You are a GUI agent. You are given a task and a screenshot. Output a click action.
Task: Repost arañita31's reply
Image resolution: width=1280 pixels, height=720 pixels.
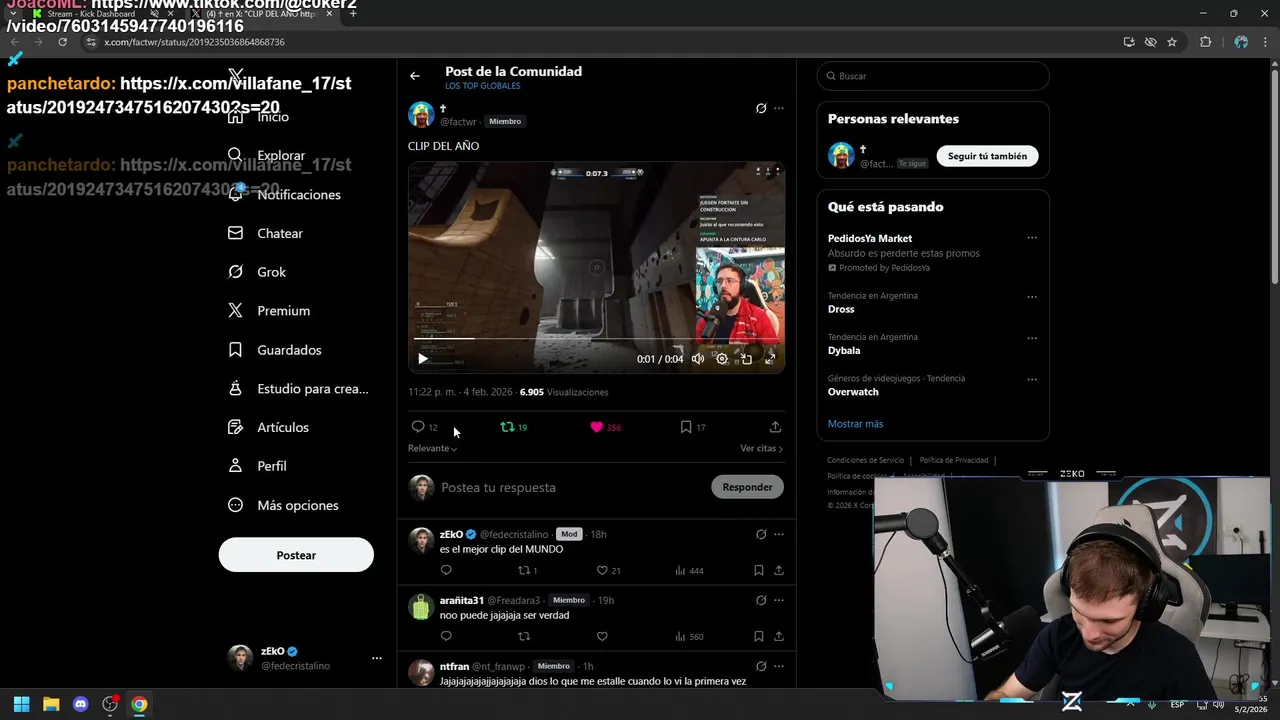524,636
